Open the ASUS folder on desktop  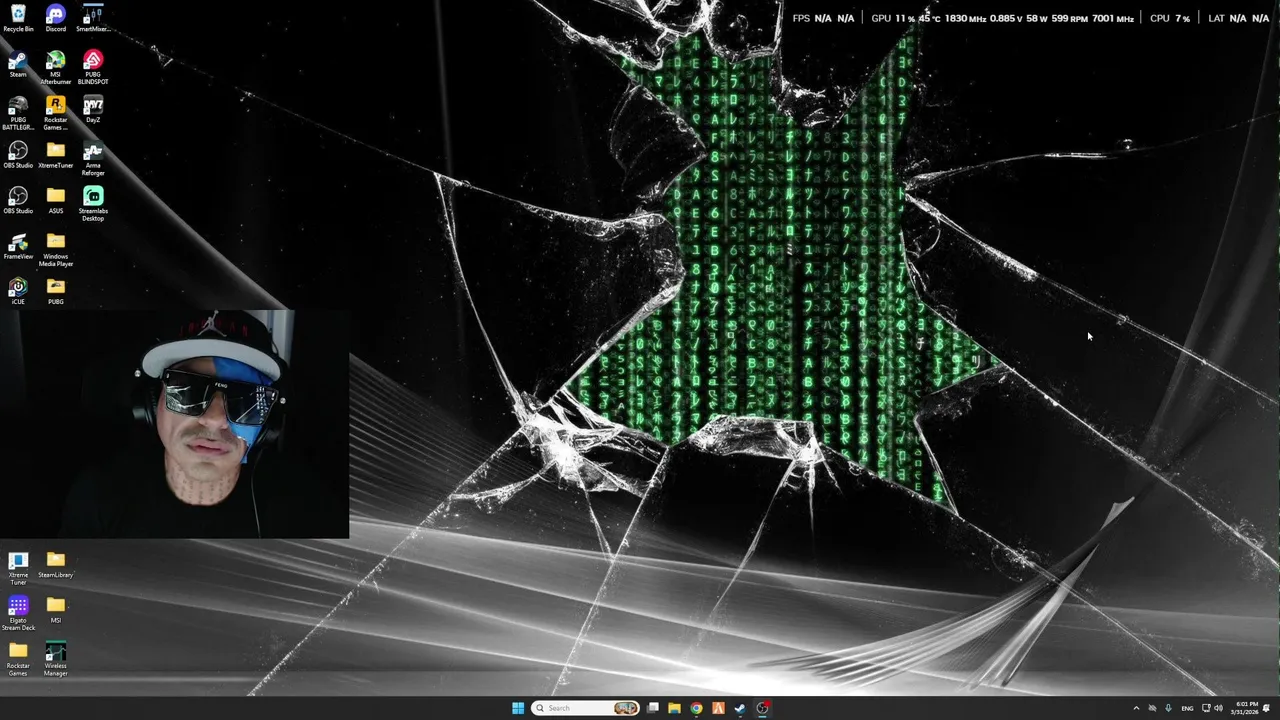click(56, 200)
